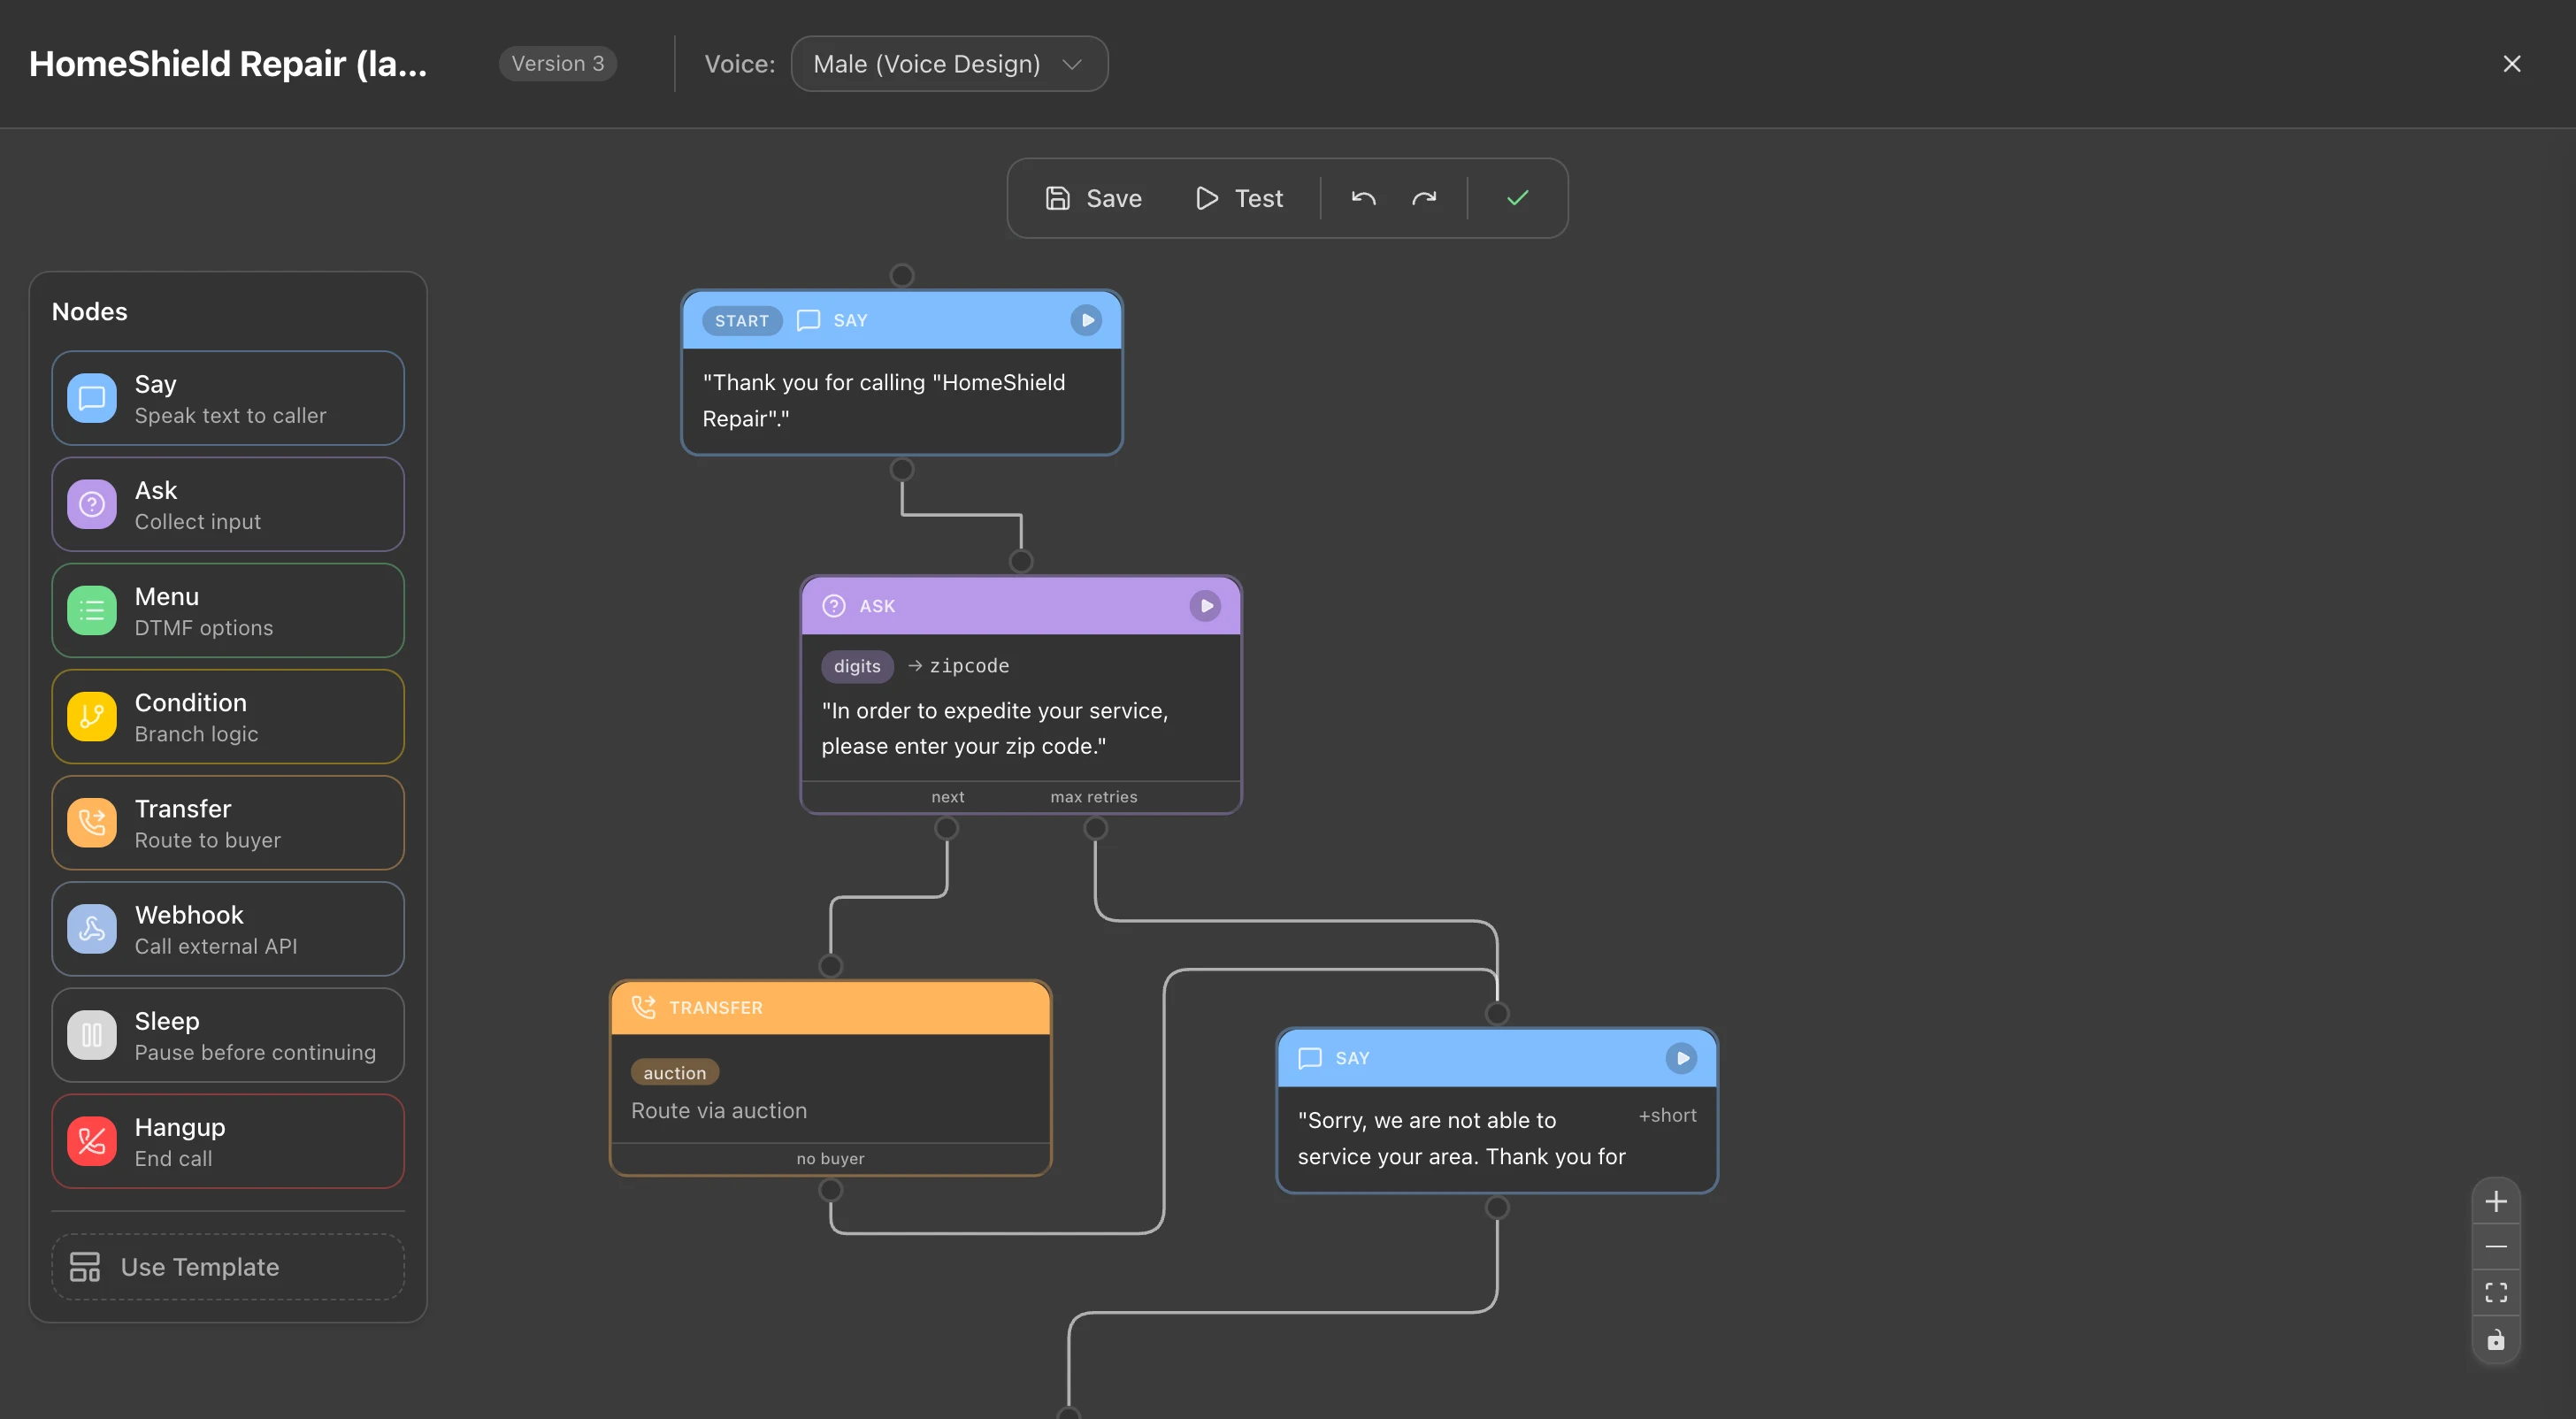Zoom in on the canvas

pyautogui.click(x=2496, y=1201)
